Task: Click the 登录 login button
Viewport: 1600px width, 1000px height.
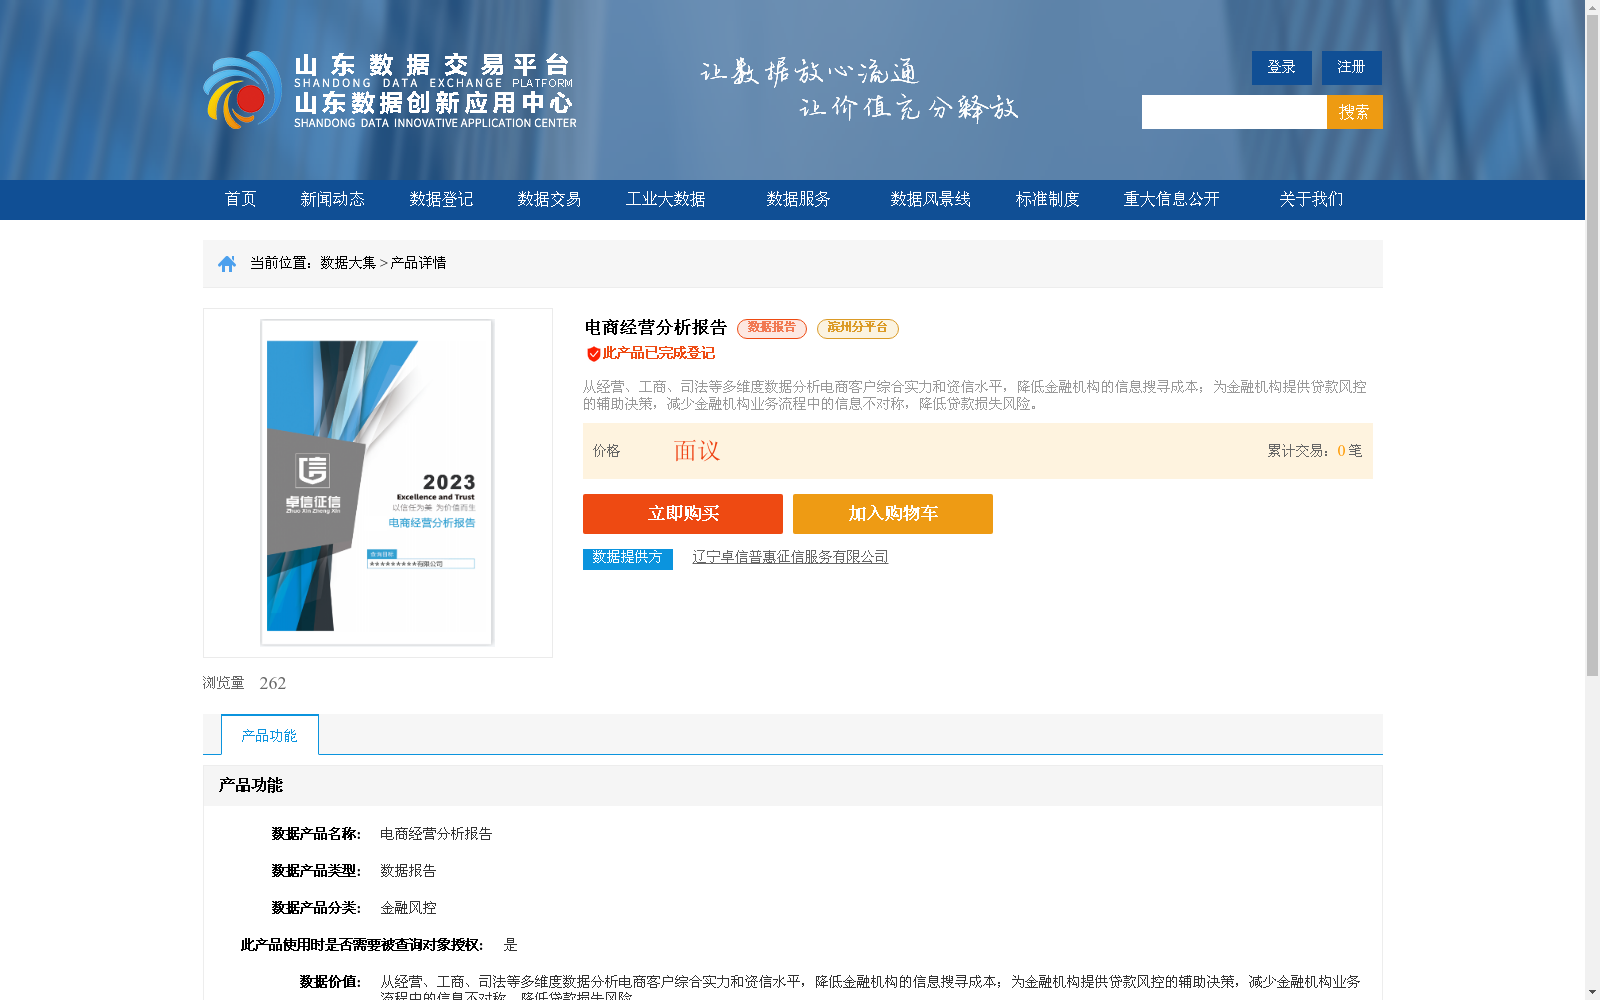Action: [1282, 67]
